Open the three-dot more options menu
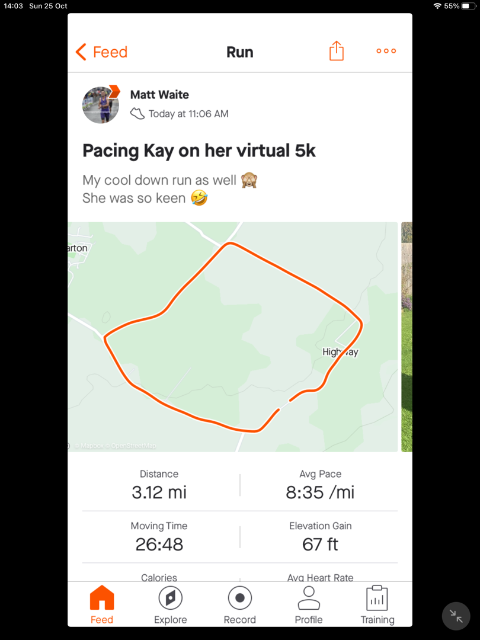This screenshot has height=640, width=480. point(386,51)
